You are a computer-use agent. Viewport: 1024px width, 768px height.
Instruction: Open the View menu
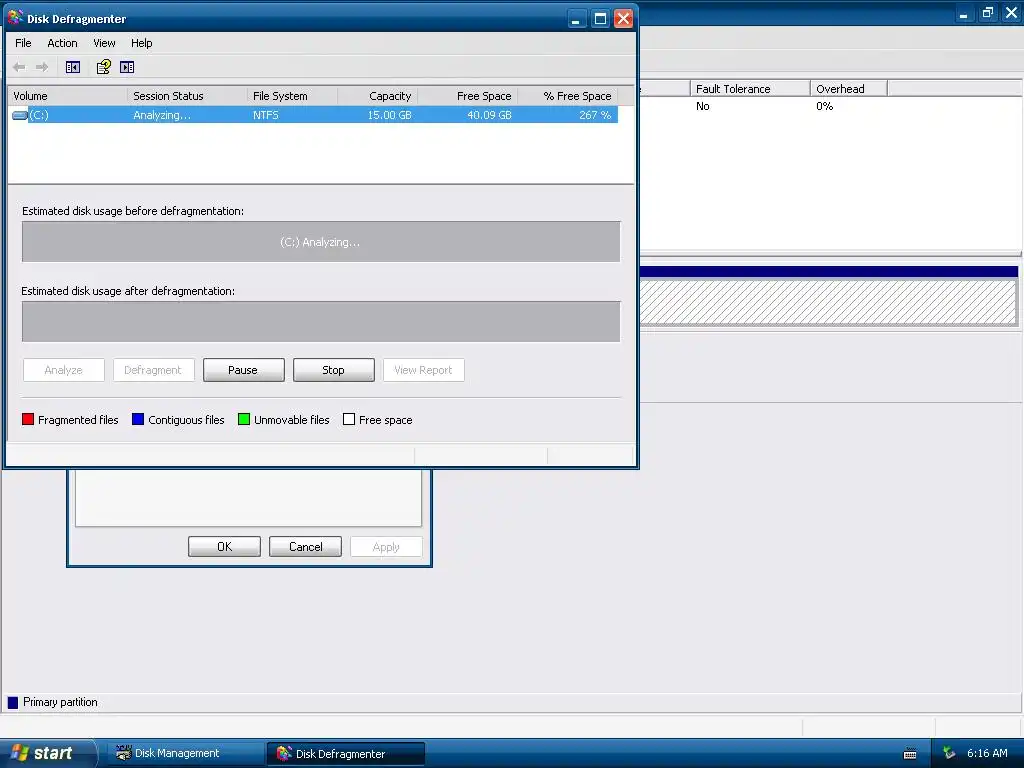(x=104, y=43)
